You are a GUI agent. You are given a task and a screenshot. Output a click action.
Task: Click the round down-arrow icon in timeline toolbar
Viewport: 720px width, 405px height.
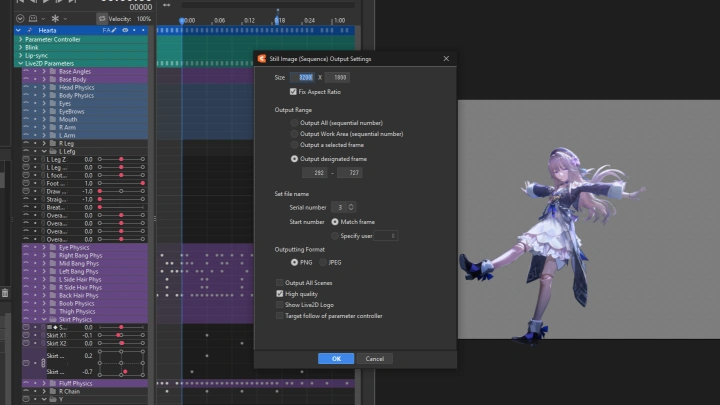pos(20,19)
